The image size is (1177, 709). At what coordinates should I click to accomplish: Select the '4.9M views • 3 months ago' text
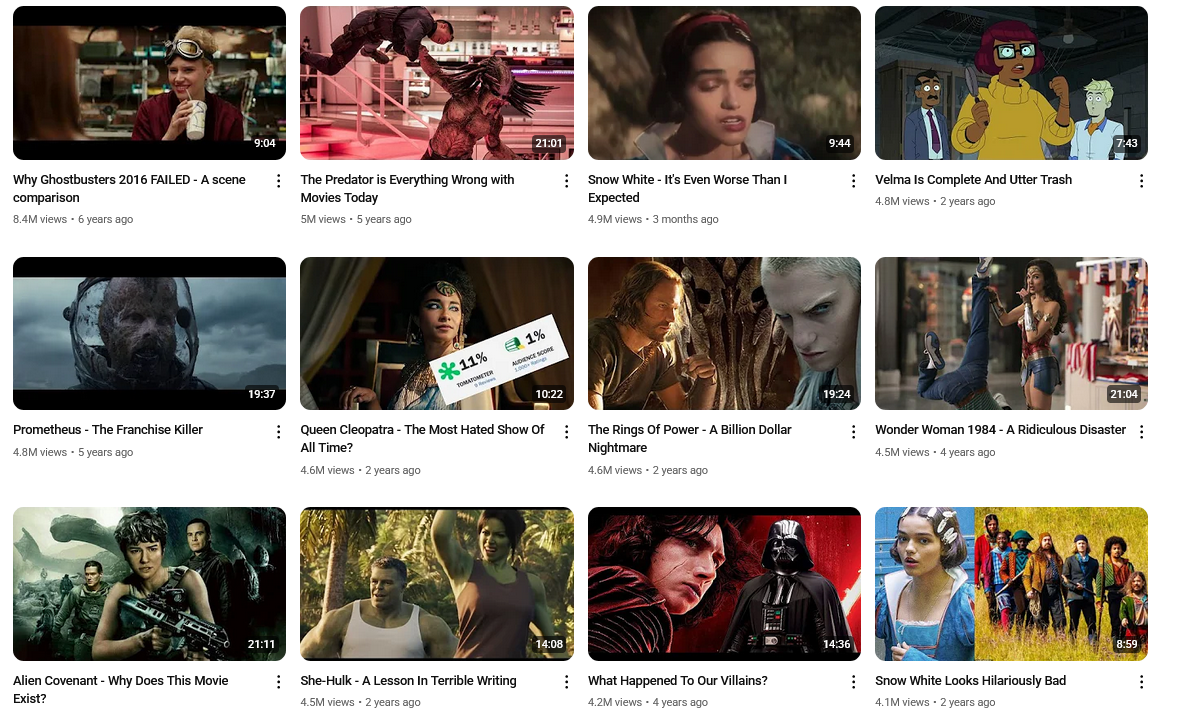(x=653, y=219)
